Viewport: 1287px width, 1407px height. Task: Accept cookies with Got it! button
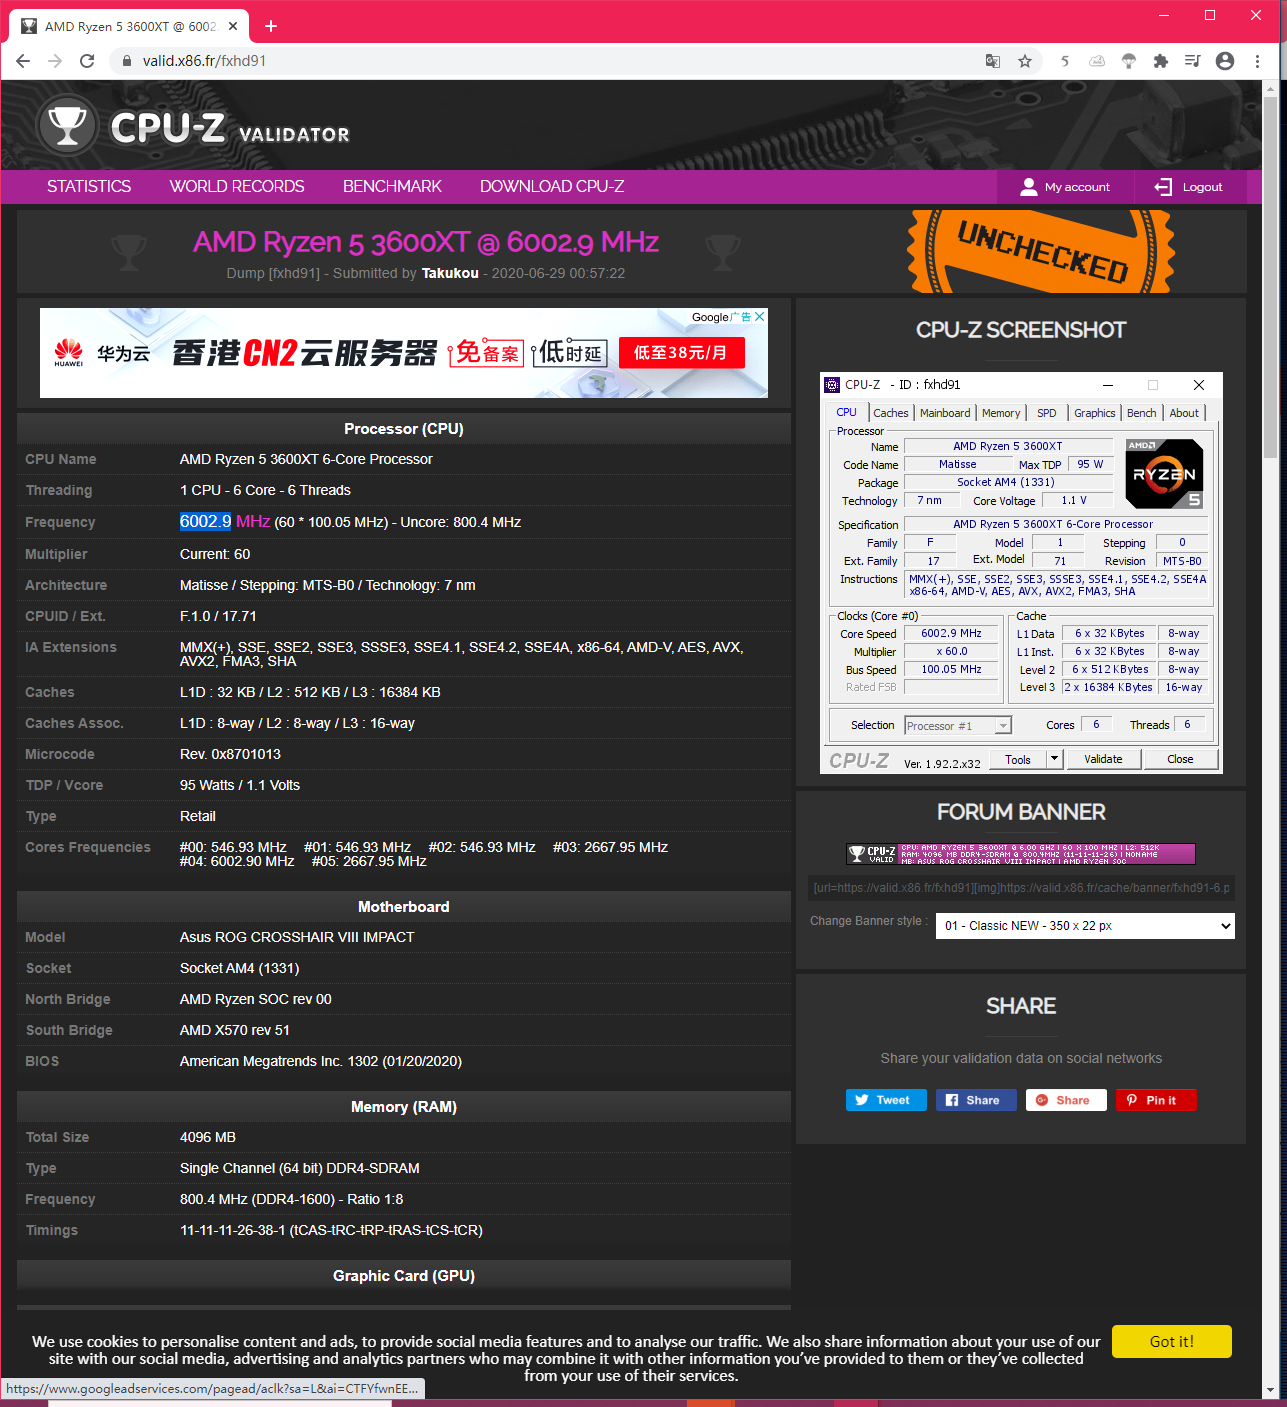pyautogui.click(x=1172, y=1342)
